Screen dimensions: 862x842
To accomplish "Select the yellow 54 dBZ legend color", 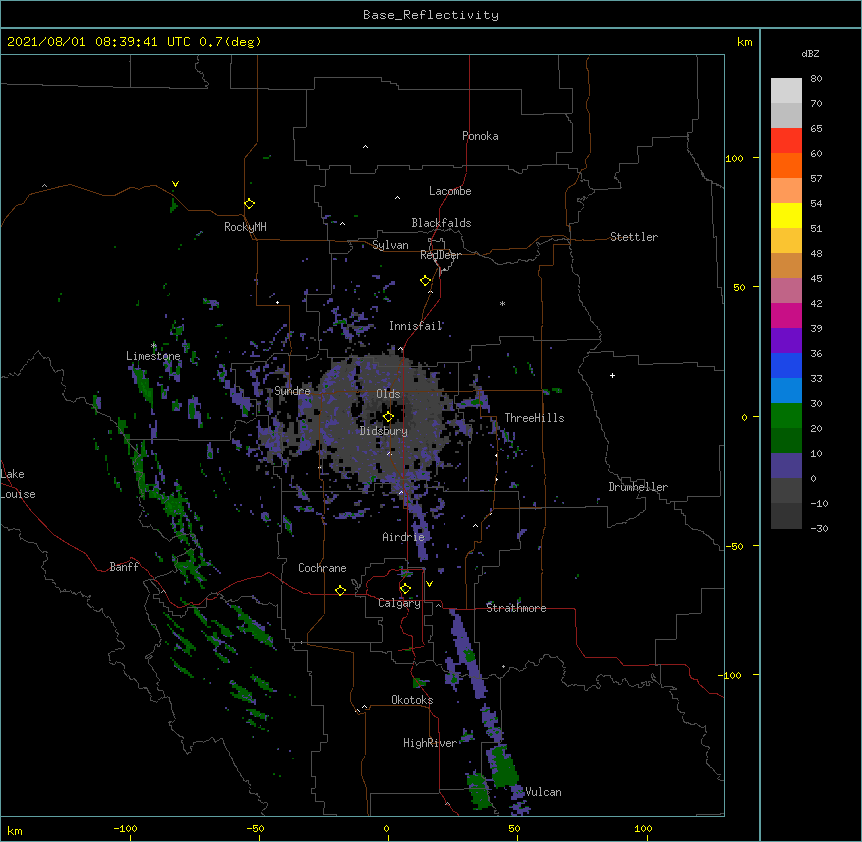I will [x=786, y=215].
